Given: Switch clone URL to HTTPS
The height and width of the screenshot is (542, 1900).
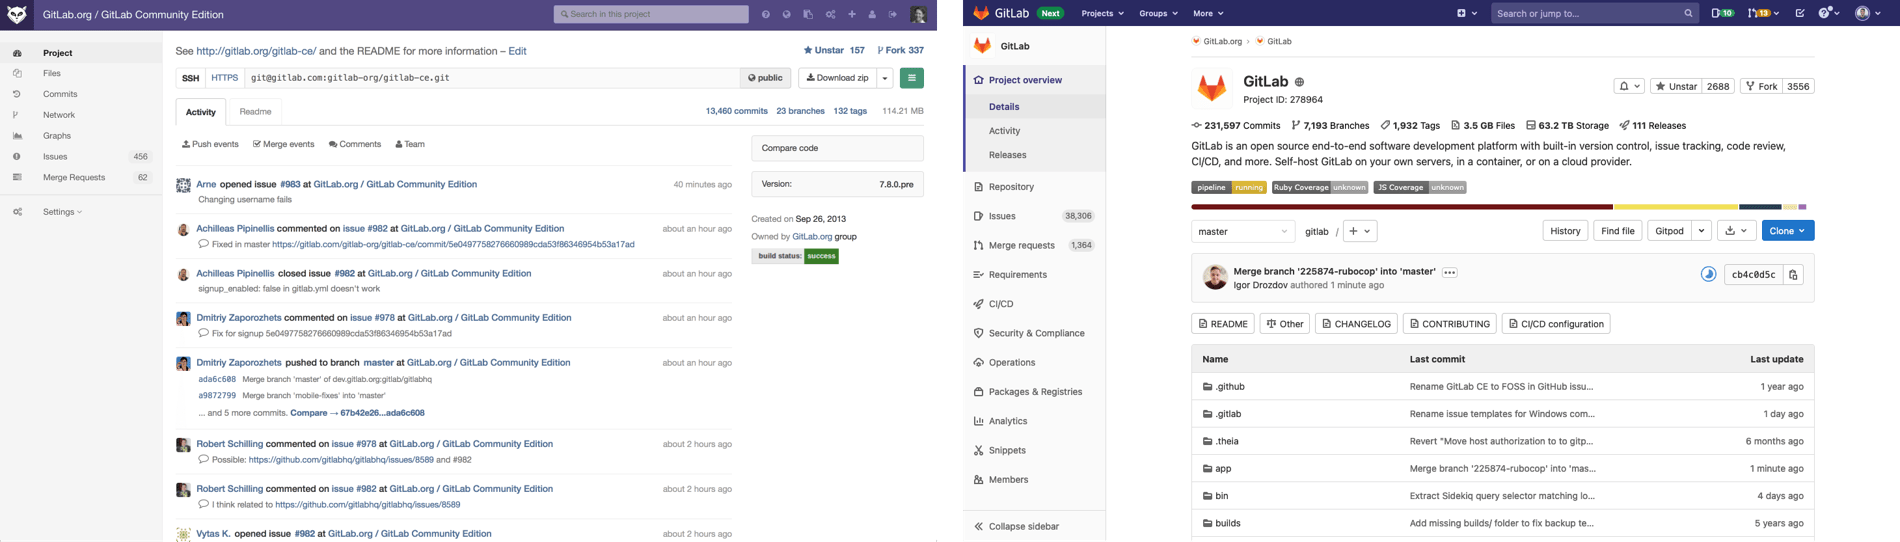Looking at the screenshot, I should tap(224, 78).
